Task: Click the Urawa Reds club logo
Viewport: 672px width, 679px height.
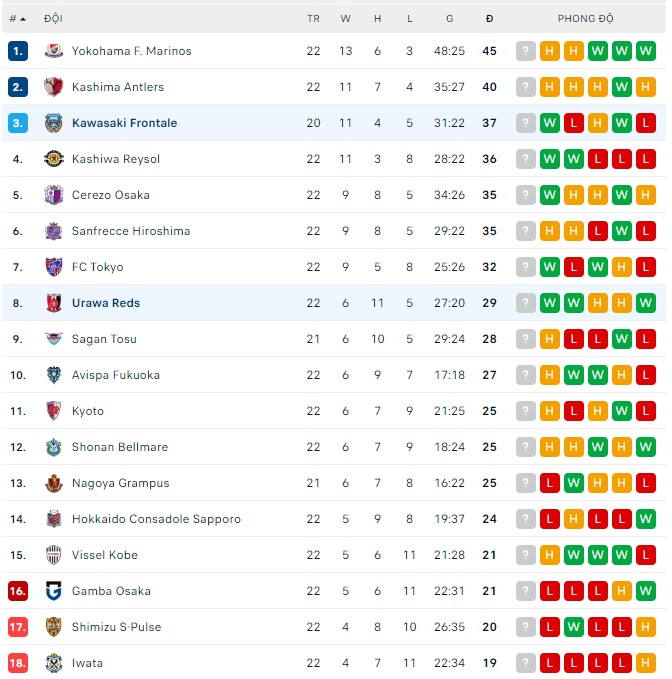Action: (x=53, y=303)
